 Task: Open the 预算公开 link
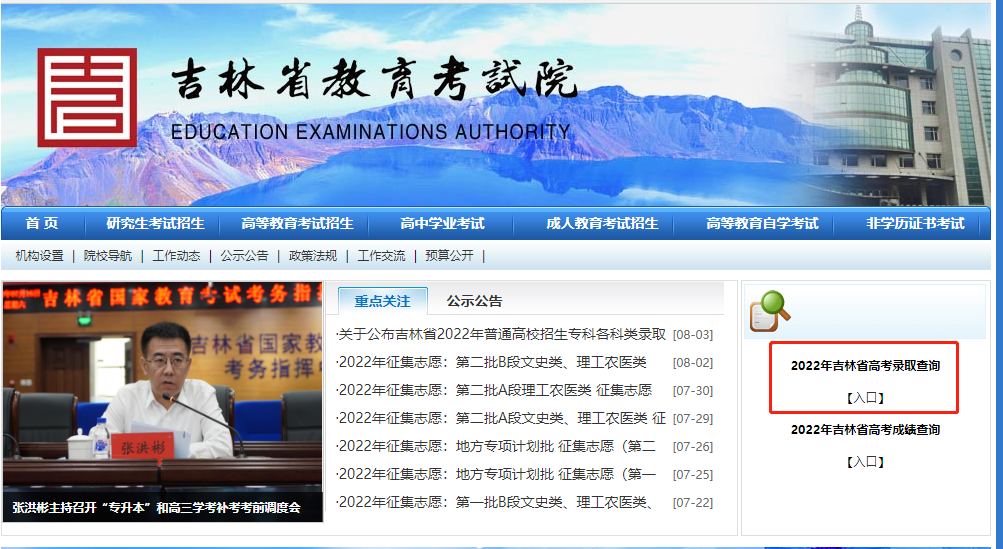coord(449,256)
